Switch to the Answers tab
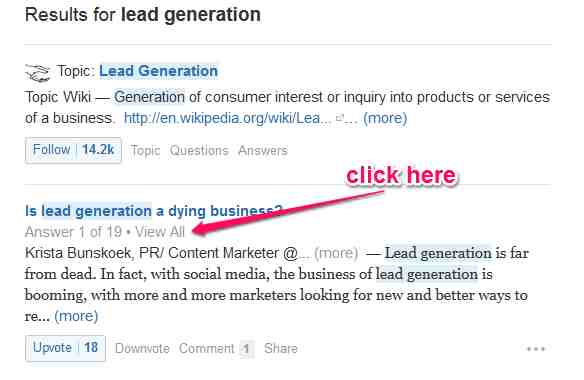The image size is (584, 380). tap(263, 151)
